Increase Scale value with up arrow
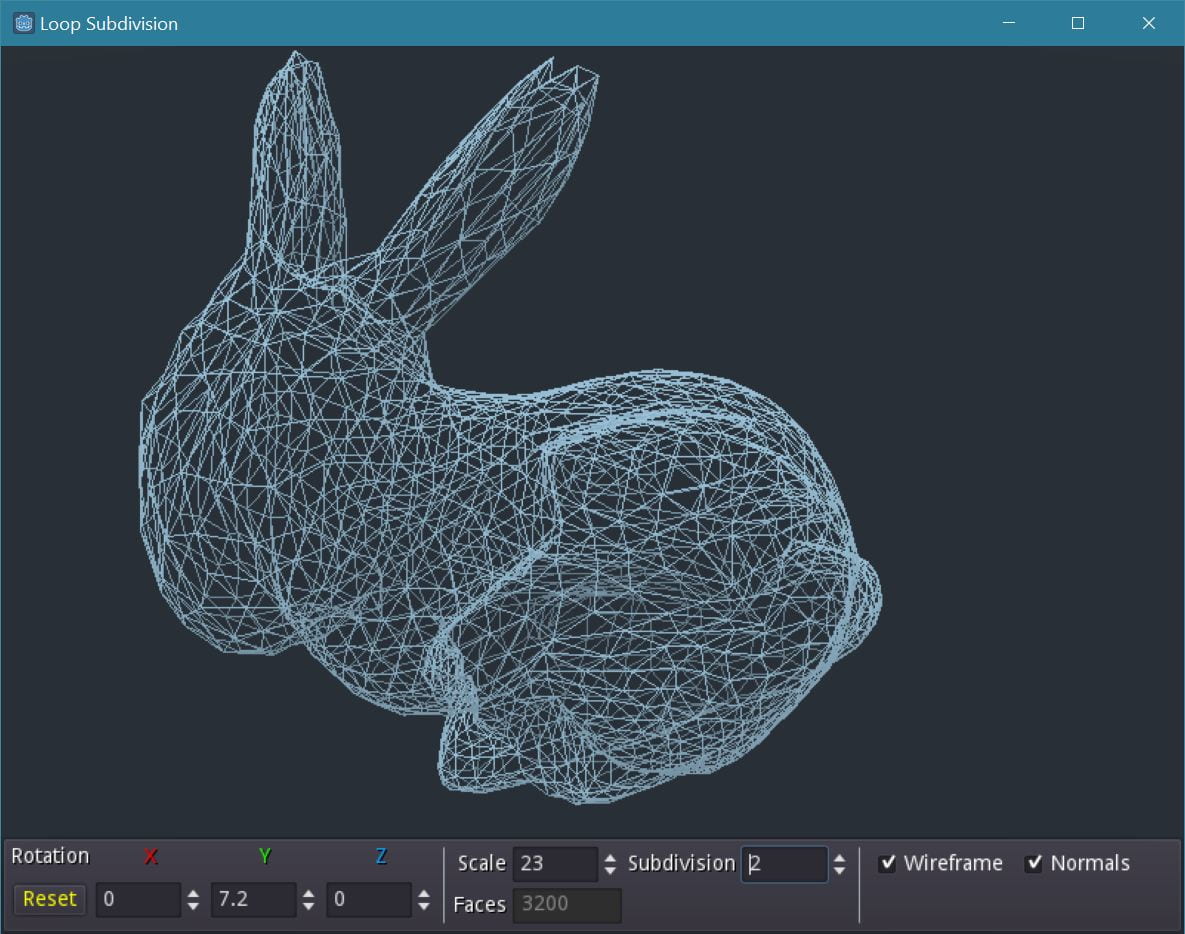This screenshot has width=1185, height=934. coord(611,858)
